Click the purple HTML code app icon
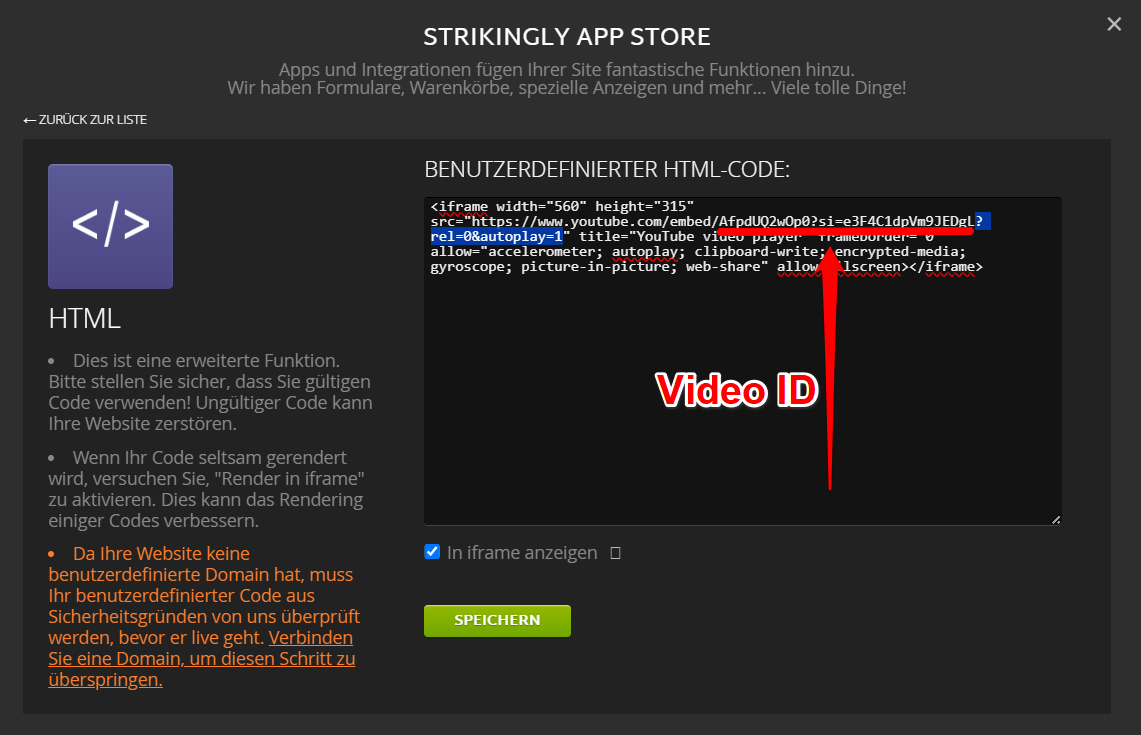The height and width of the screenshot is (735, 1141). click(111, 226)
